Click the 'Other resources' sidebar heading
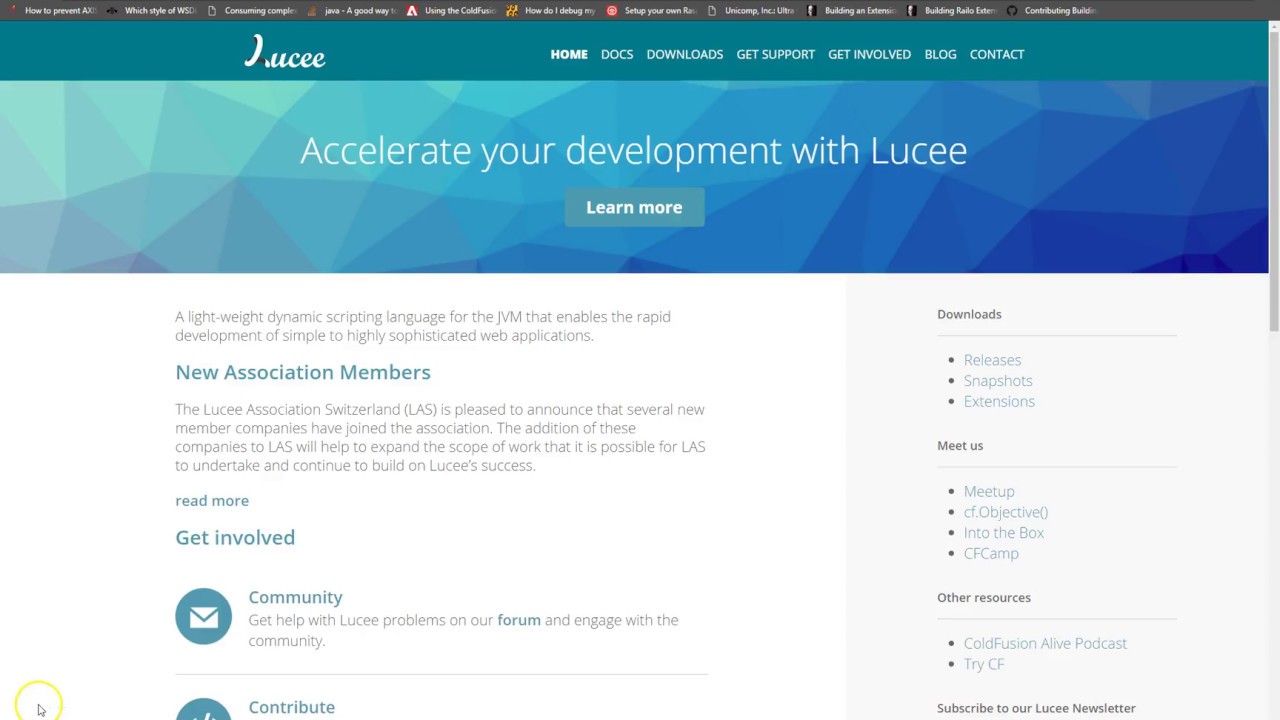The image size is (1280, 720). 984,597
